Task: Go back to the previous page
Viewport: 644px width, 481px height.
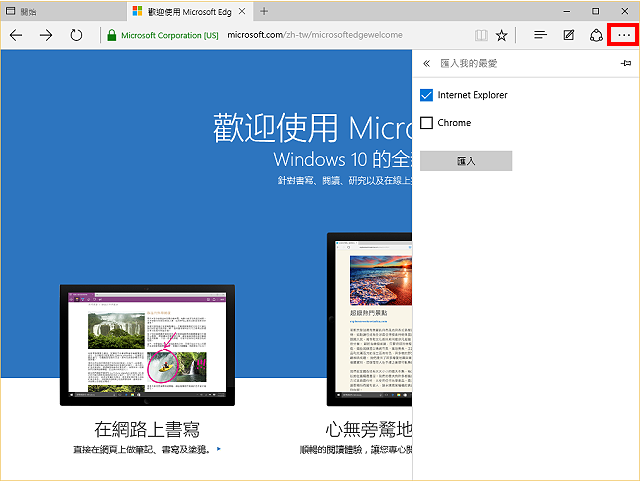Action: [16, 35]
